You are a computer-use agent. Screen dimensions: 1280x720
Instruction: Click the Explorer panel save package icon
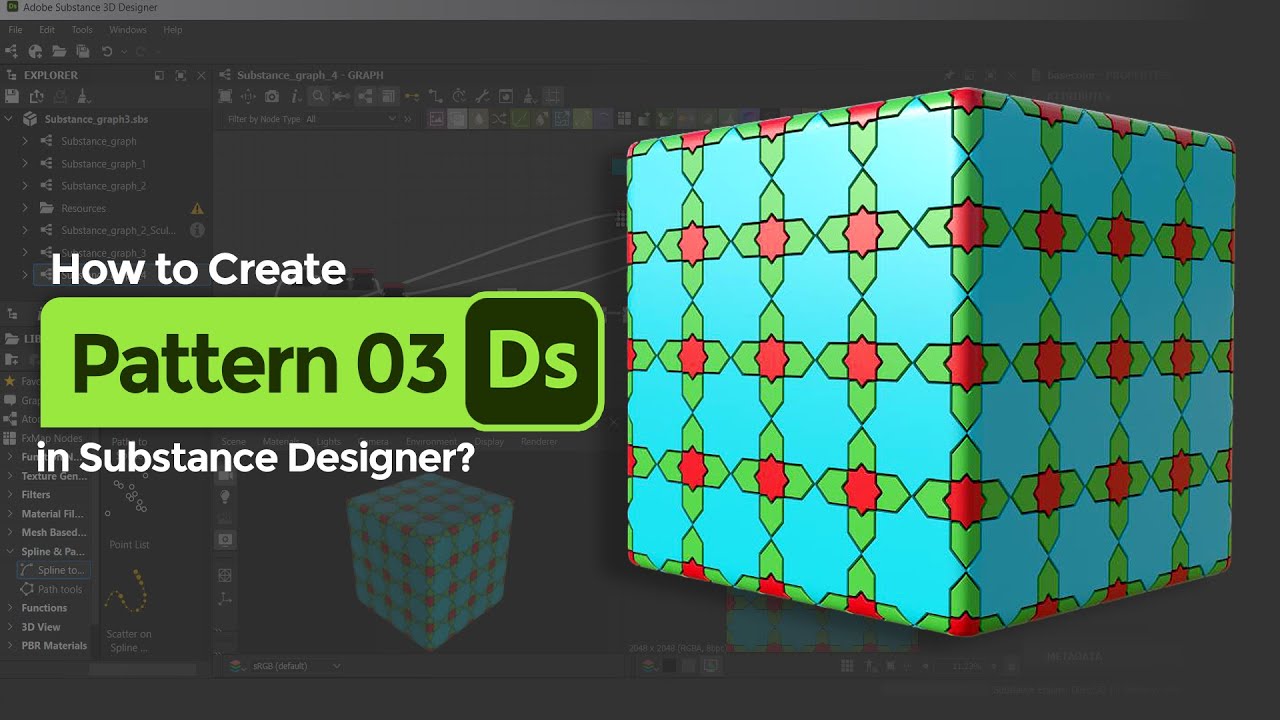tap(12, 96)
